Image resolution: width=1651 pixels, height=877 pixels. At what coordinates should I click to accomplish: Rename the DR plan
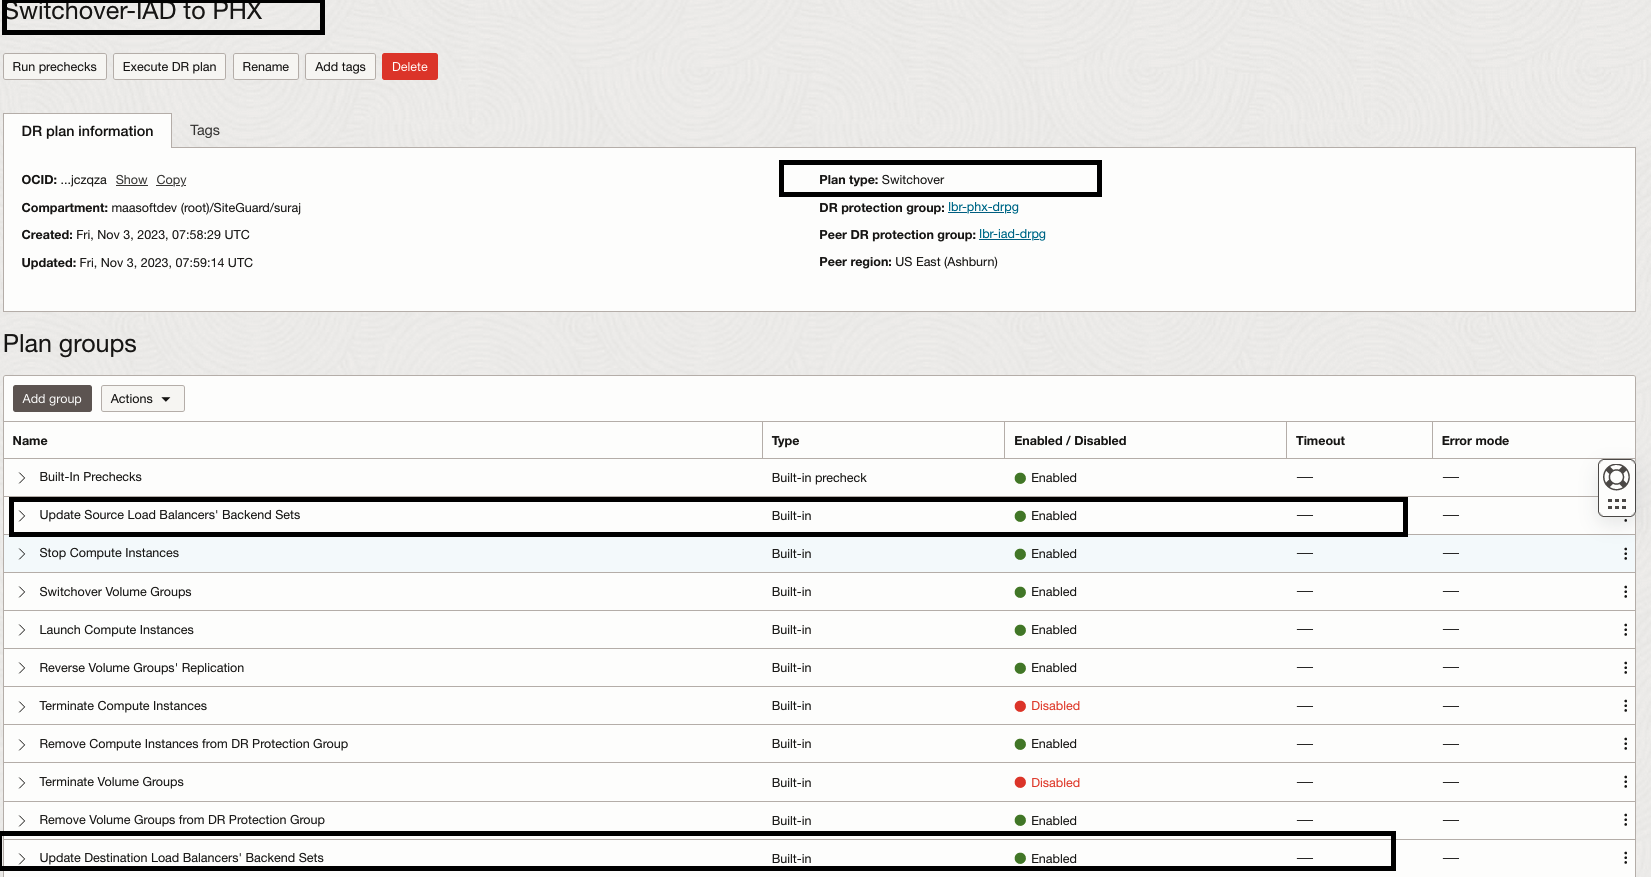[266, 67]
